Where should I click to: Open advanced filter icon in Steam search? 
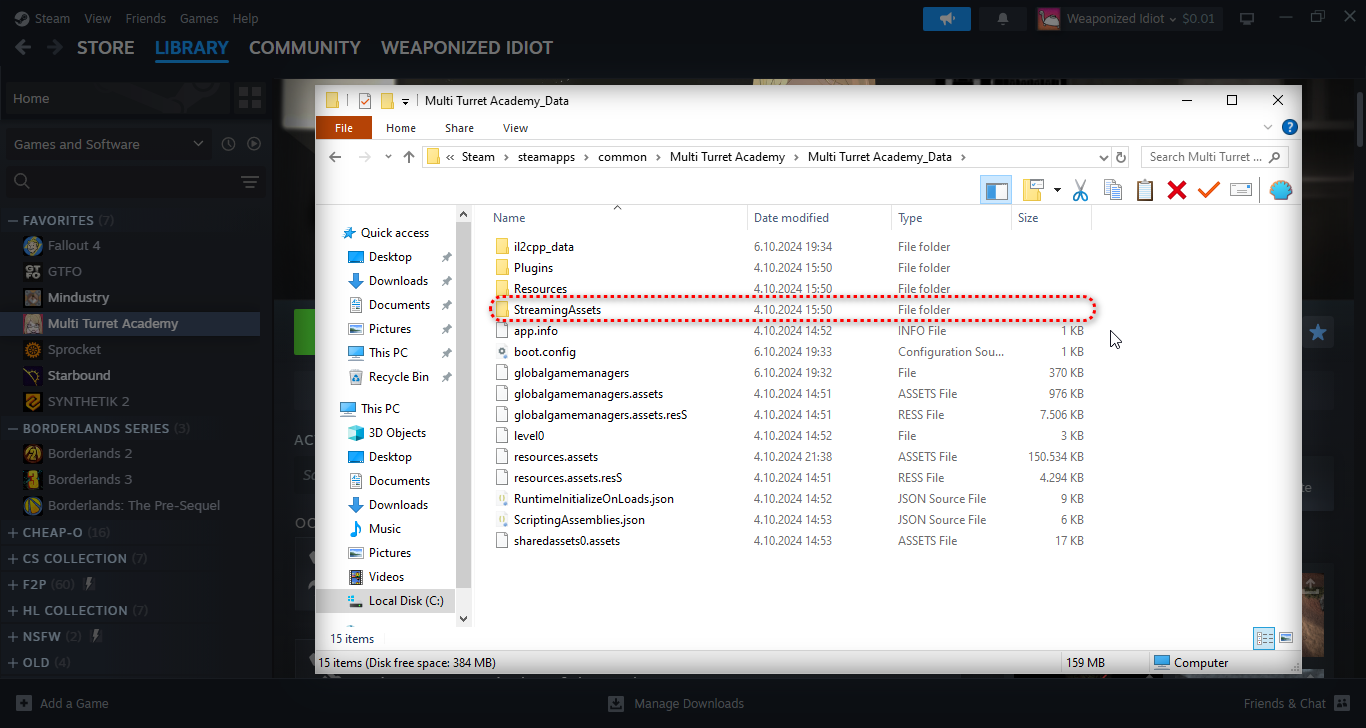point(250,182)
